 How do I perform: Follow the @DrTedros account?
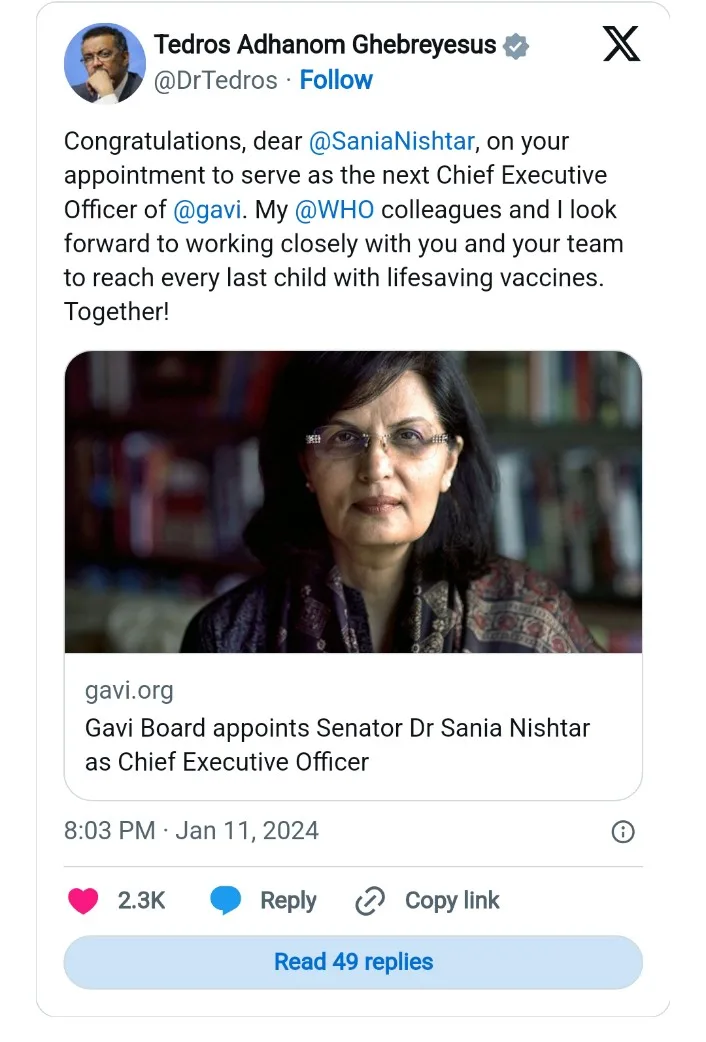click(x=336, y=80)
